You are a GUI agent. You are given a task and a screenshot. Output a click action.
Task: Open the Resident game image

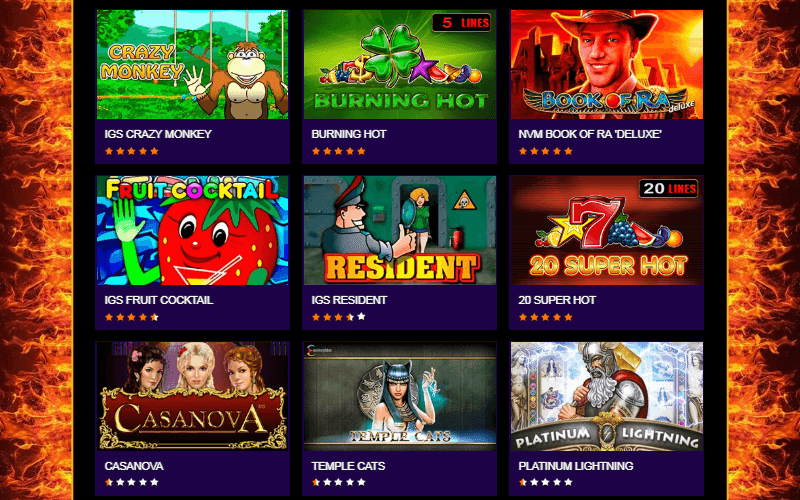(x=399, y=230)
